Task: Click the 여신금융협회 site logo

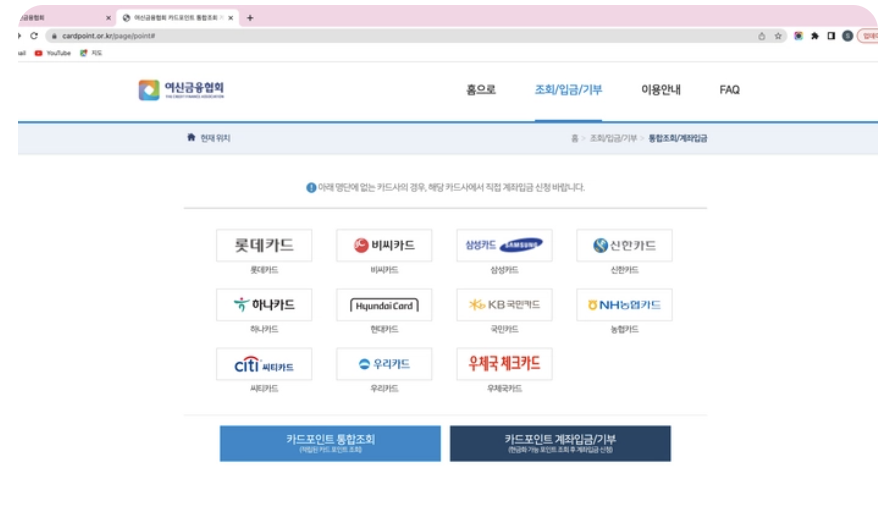Action: coord(181,90)
